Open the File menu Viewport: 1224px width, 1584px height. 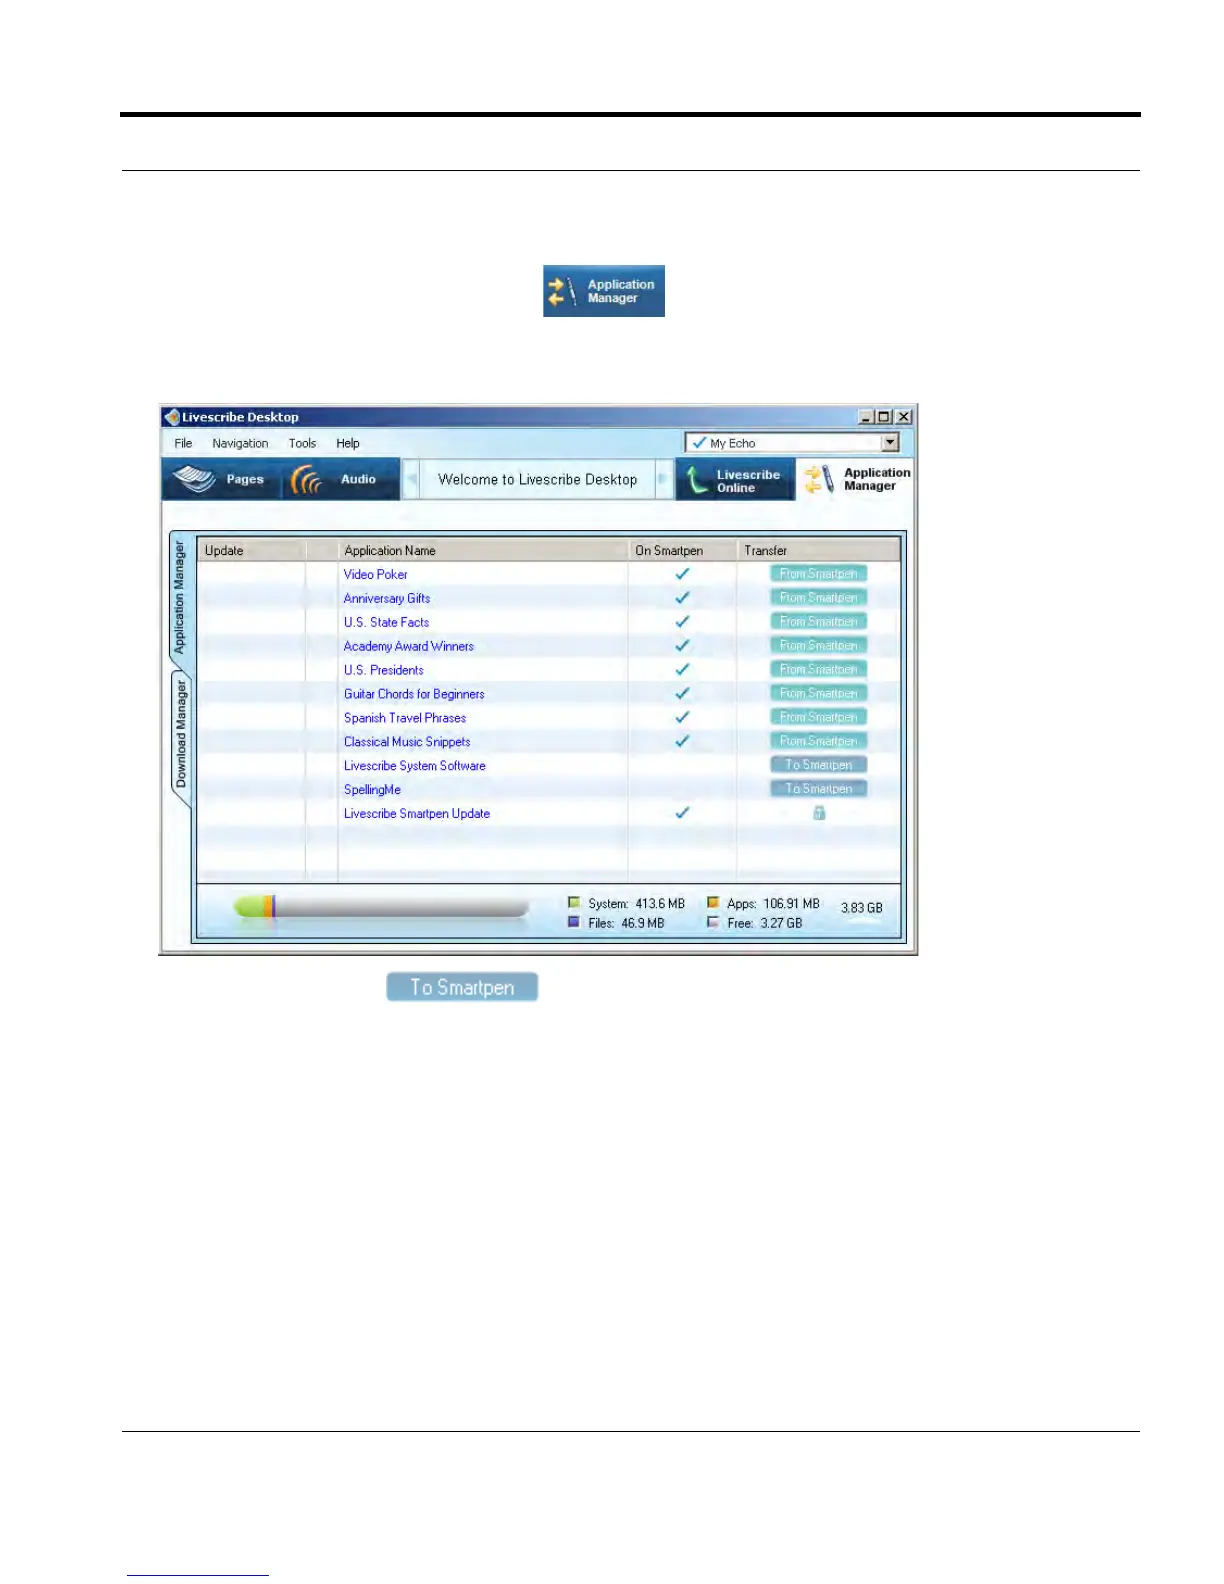tap(183, 443)
